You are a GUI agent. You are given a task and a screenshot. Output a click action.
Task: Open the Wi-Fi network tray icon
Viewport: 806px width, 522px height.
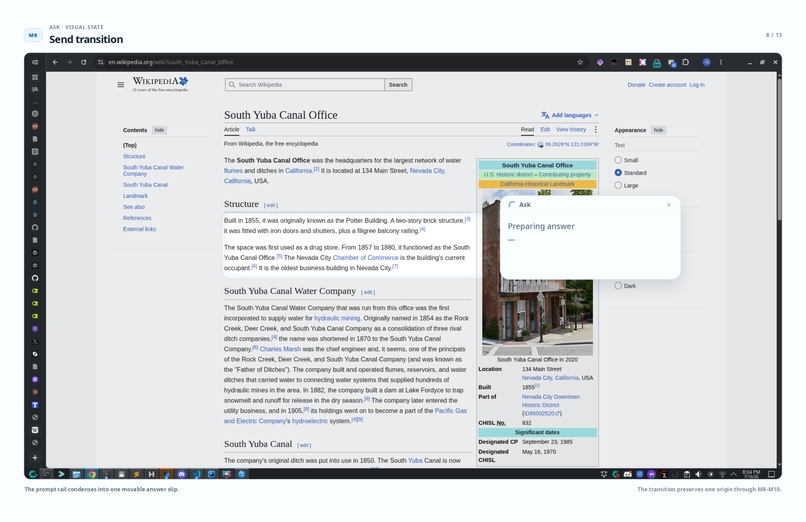pos(722,474)
